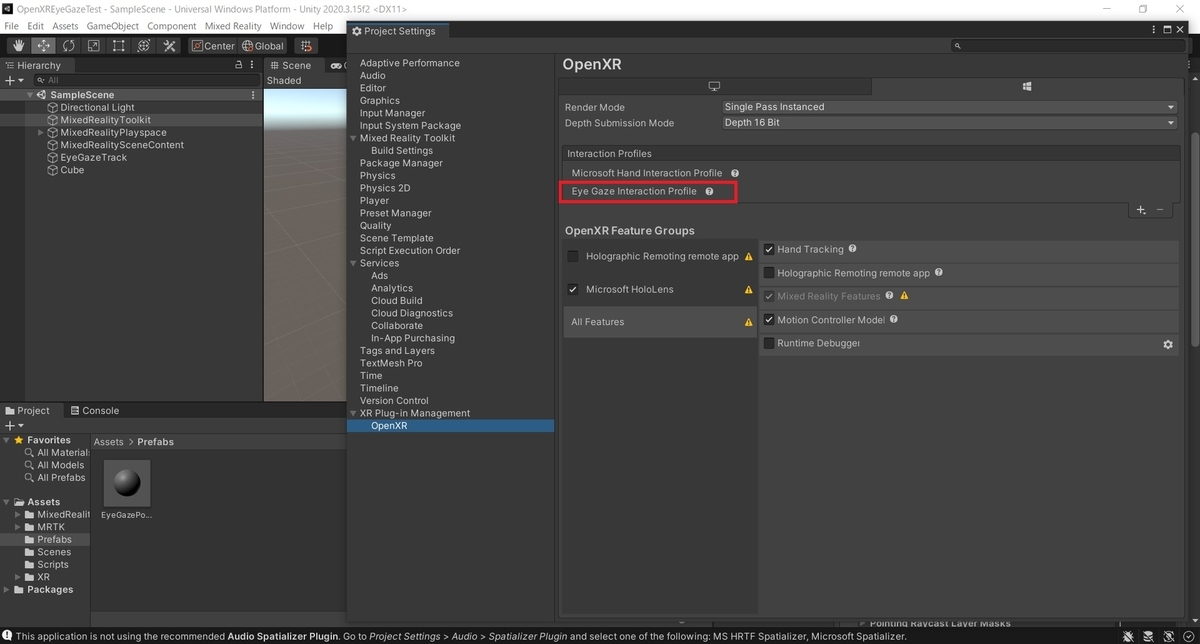
Task: Select the Rotate tool
Action: 68,45
